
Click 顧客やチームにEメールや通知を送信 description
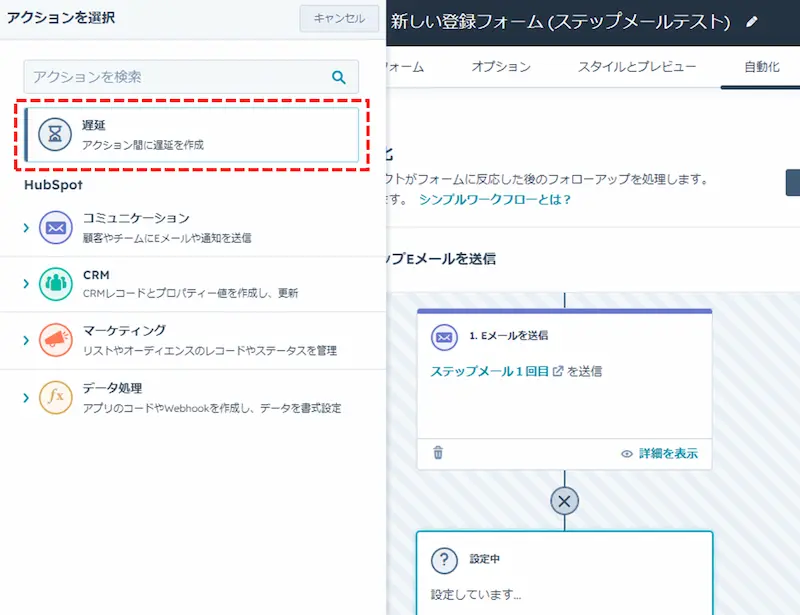tap(167, 238)
